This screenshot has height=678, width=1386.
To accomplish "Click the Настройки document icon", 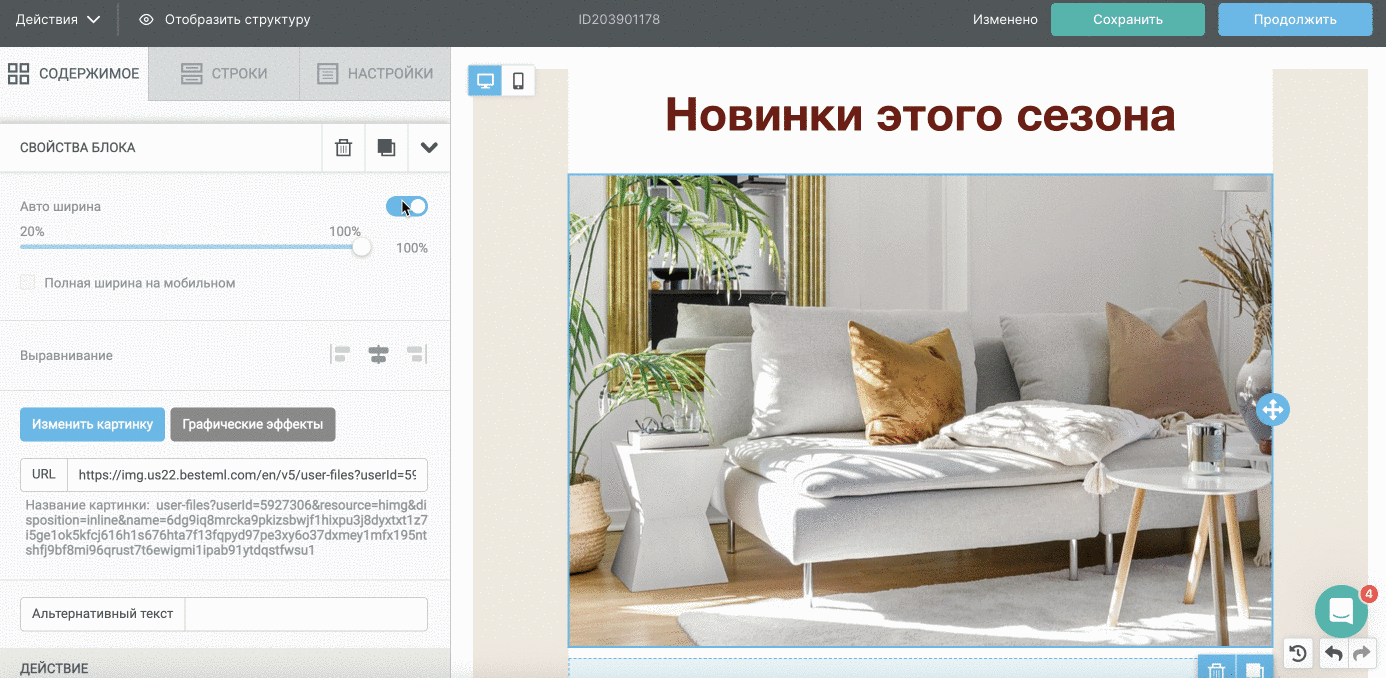I will [x=327, y=73].
